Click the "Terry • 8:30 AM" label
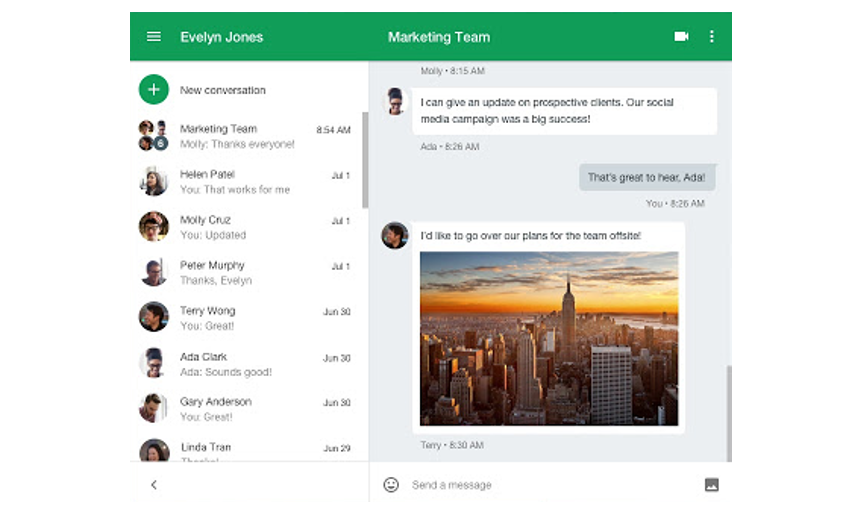 (452, 445)
